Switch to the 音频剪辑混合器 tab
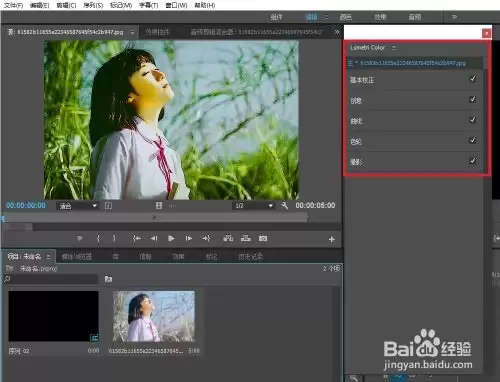 click(256, 32)
